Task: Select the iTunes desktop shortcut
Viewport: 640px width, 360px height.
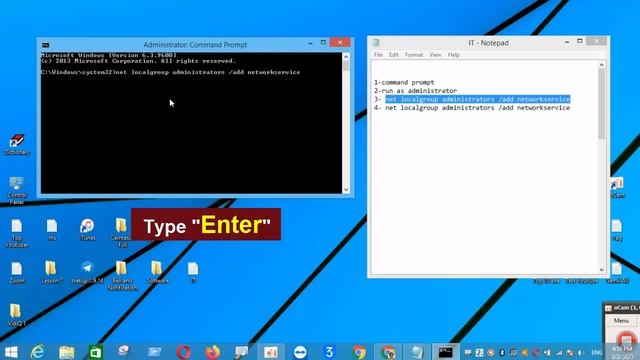Action: (x=87, y=229)
